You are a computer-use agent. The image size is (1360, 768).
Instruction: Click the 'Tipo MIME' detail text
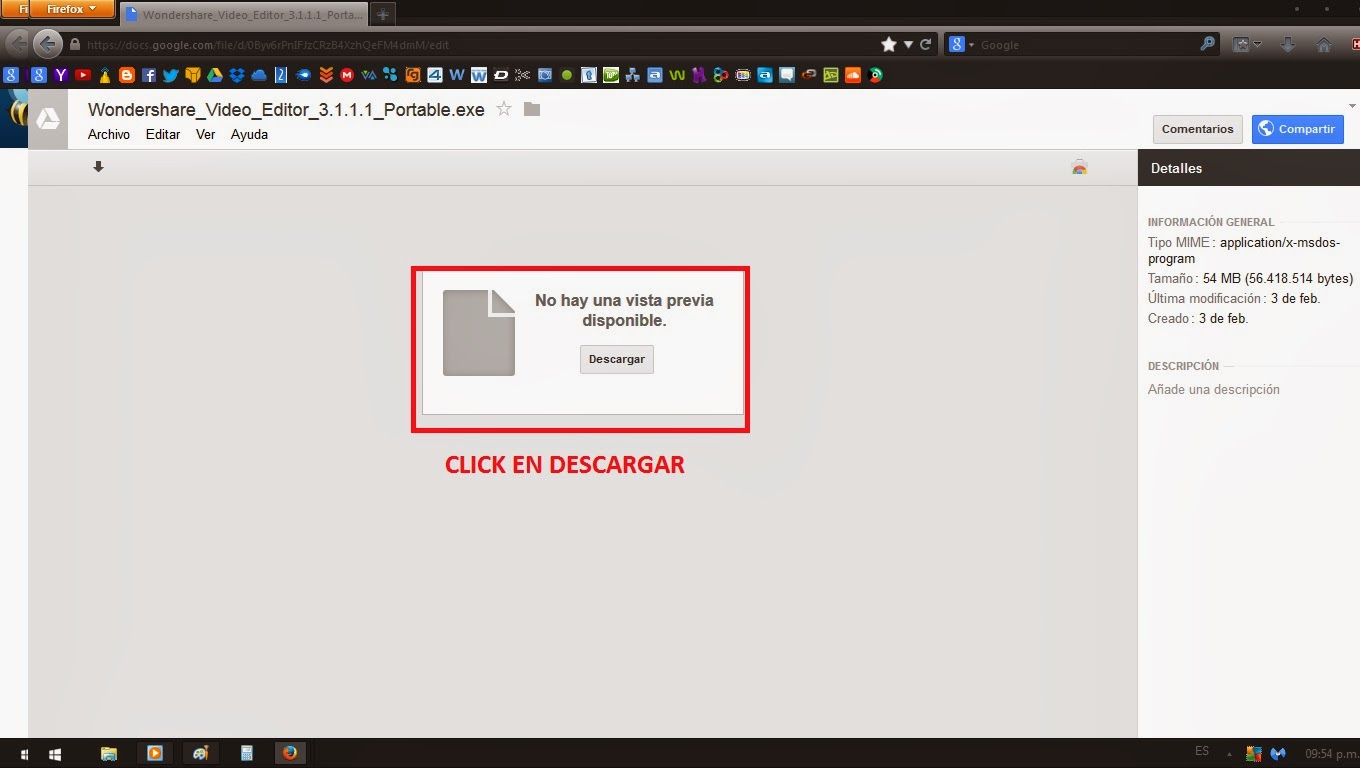pos(1244,251)
